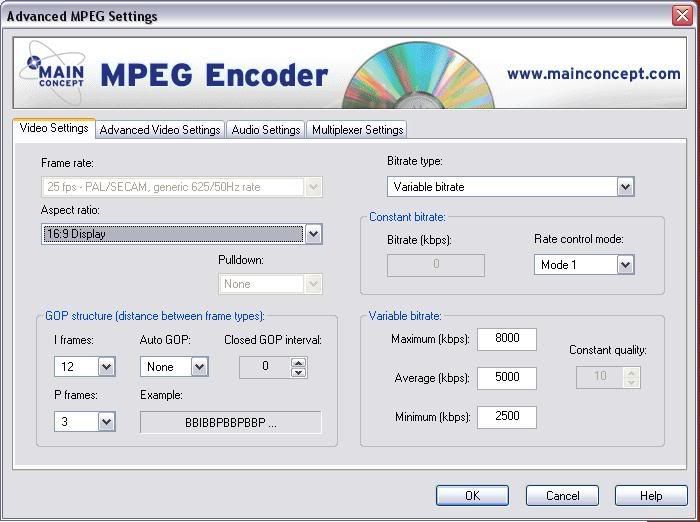Click the Minimum (kbps) field
This screenshot has width=700, height=522.
(x=507, y=417)
